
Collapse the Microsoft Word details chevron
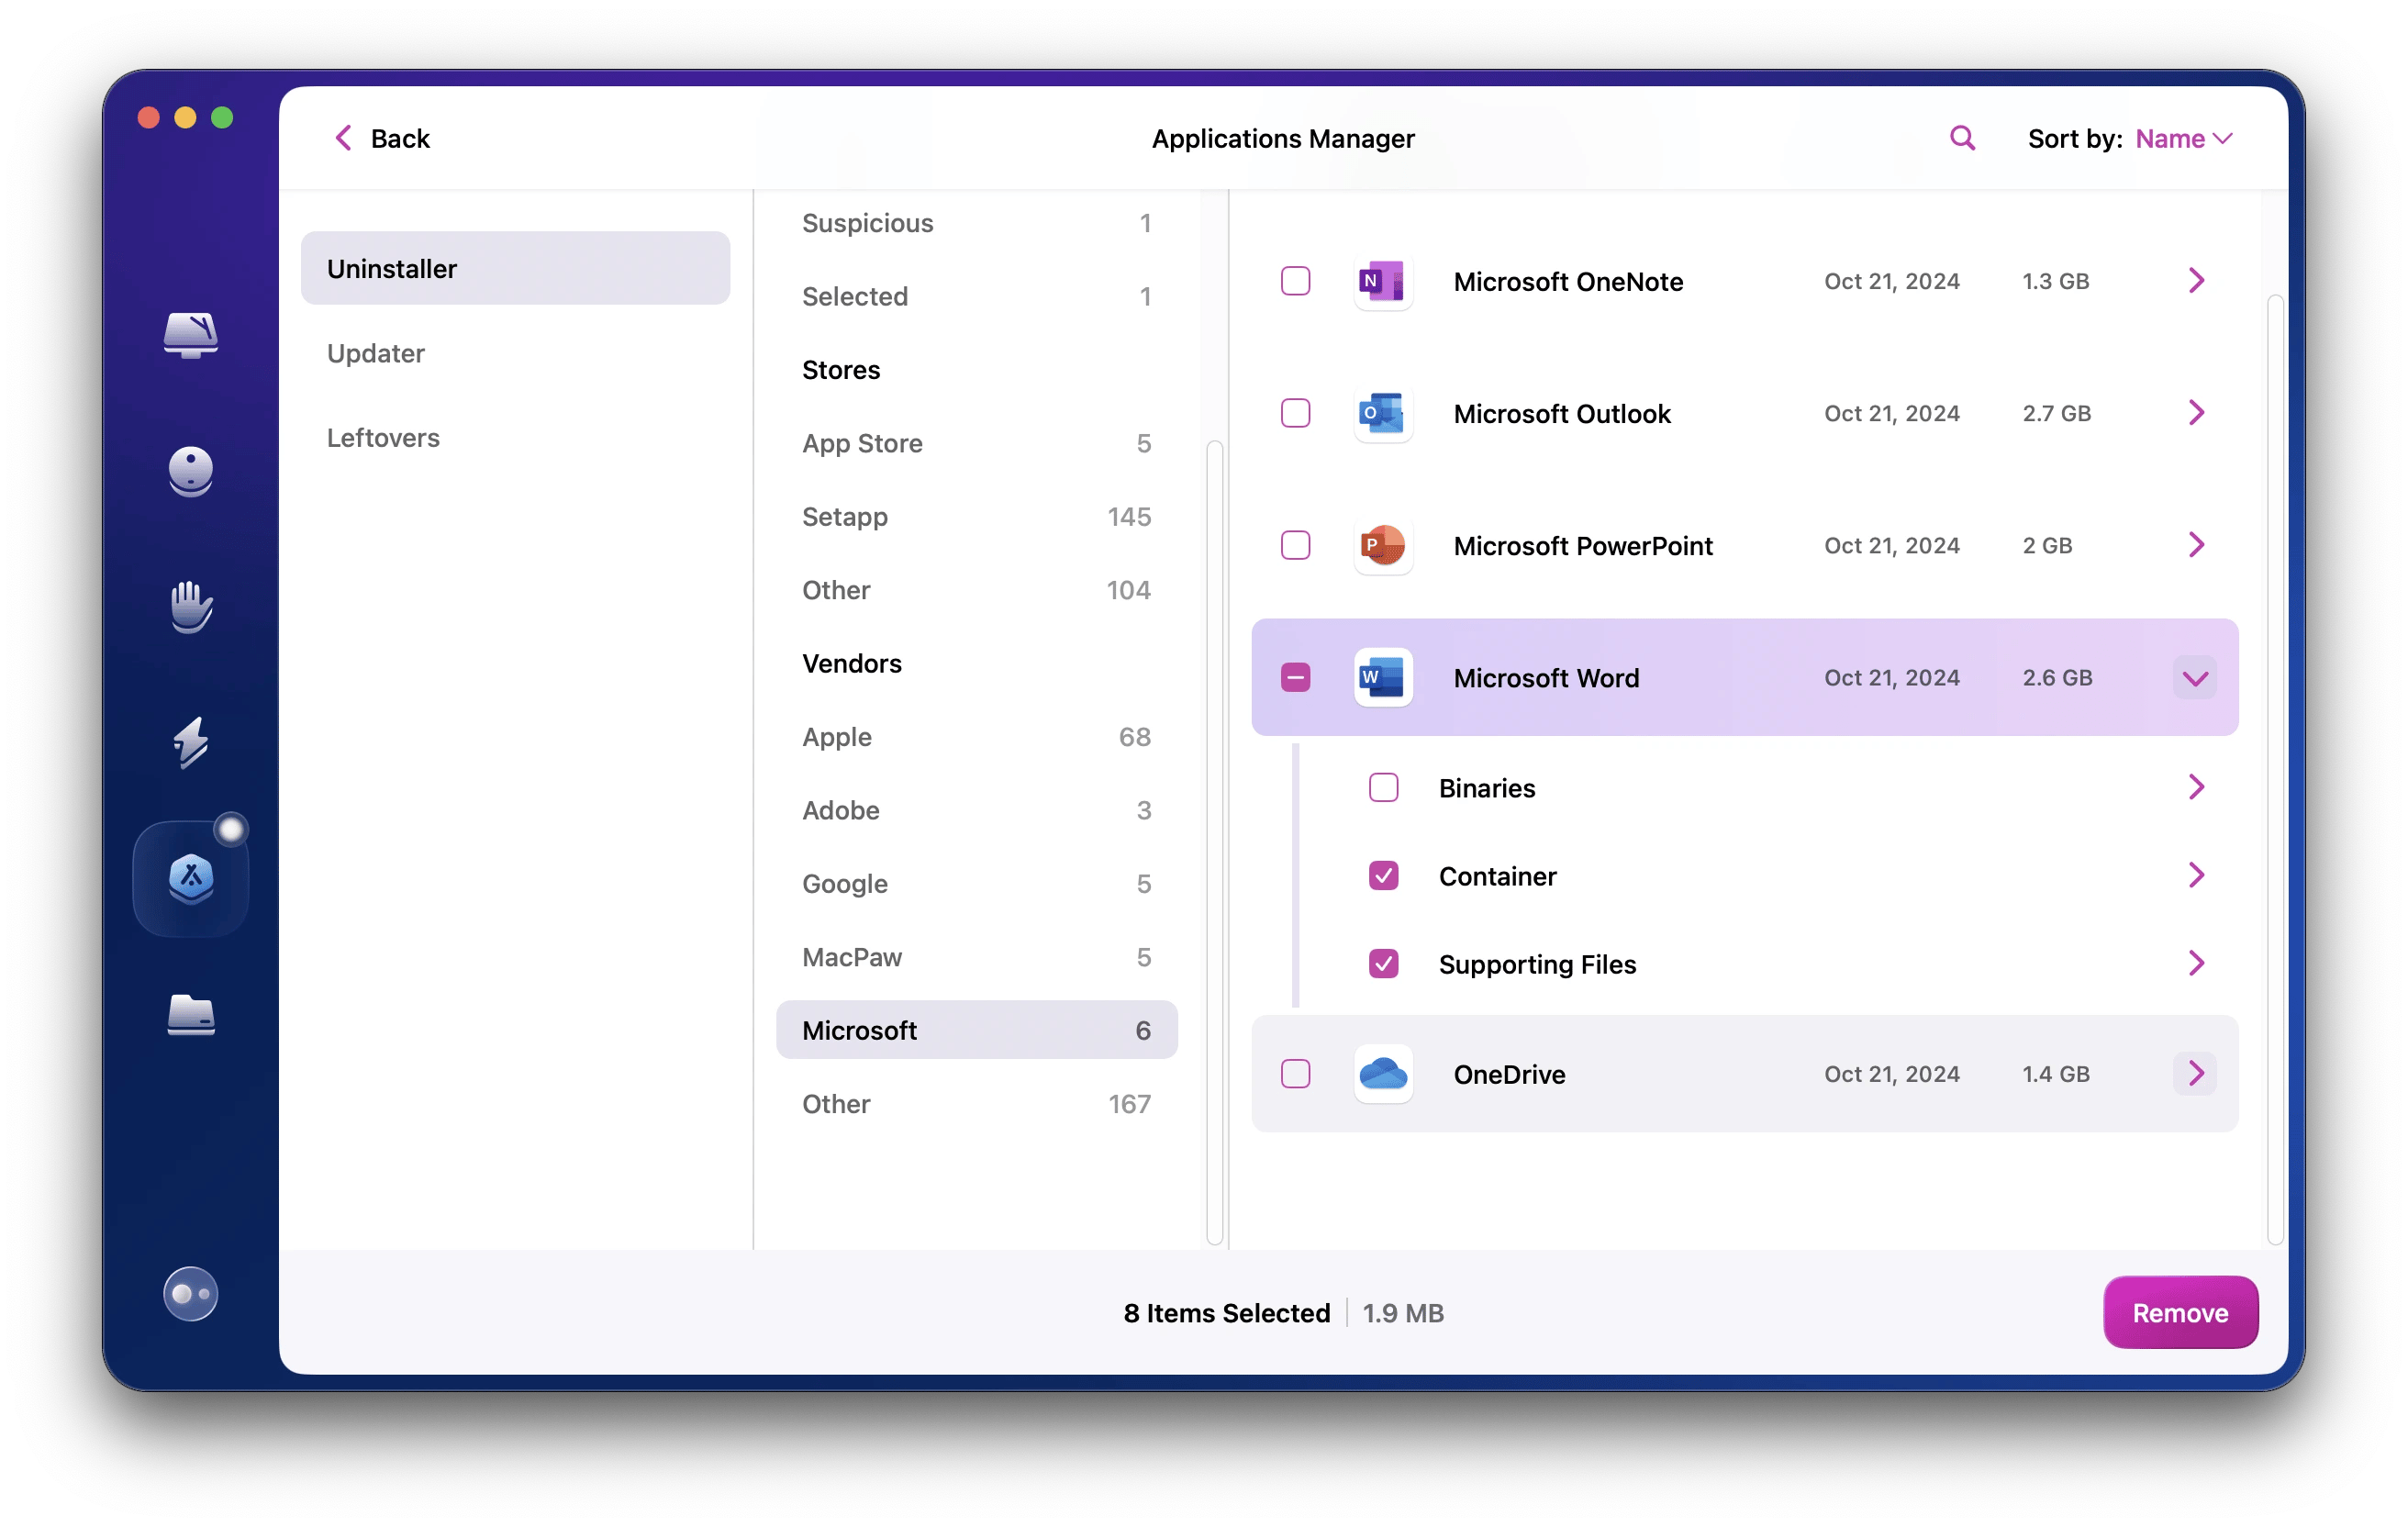coord(2195,678)
